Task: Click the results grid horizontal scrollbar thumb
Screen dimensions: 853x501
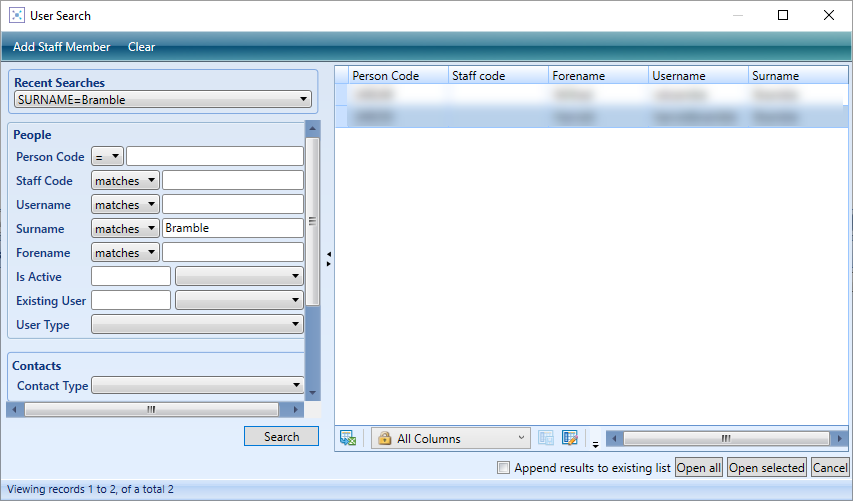Action: coord(726,438)
